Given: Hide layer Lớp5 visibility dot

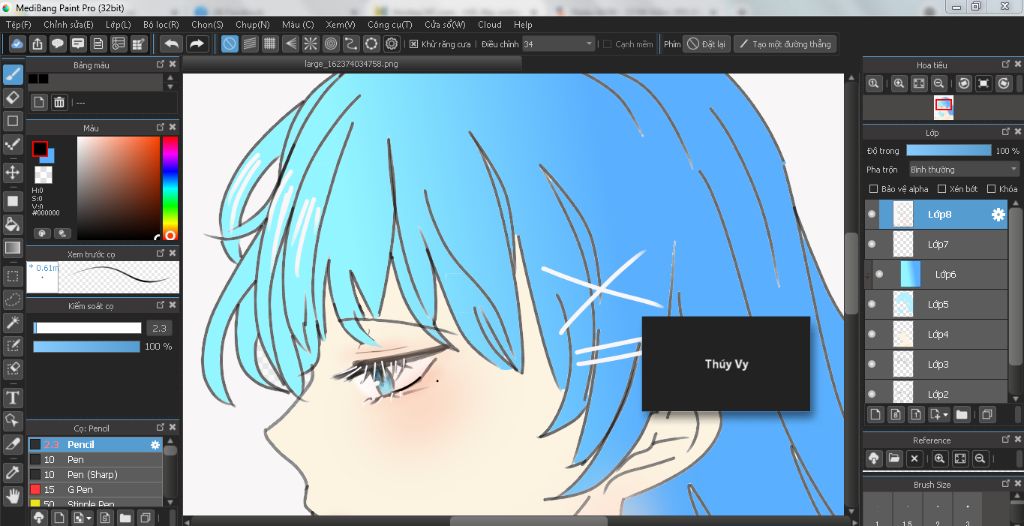Looking at the screenshot, I should coord(872,304).
